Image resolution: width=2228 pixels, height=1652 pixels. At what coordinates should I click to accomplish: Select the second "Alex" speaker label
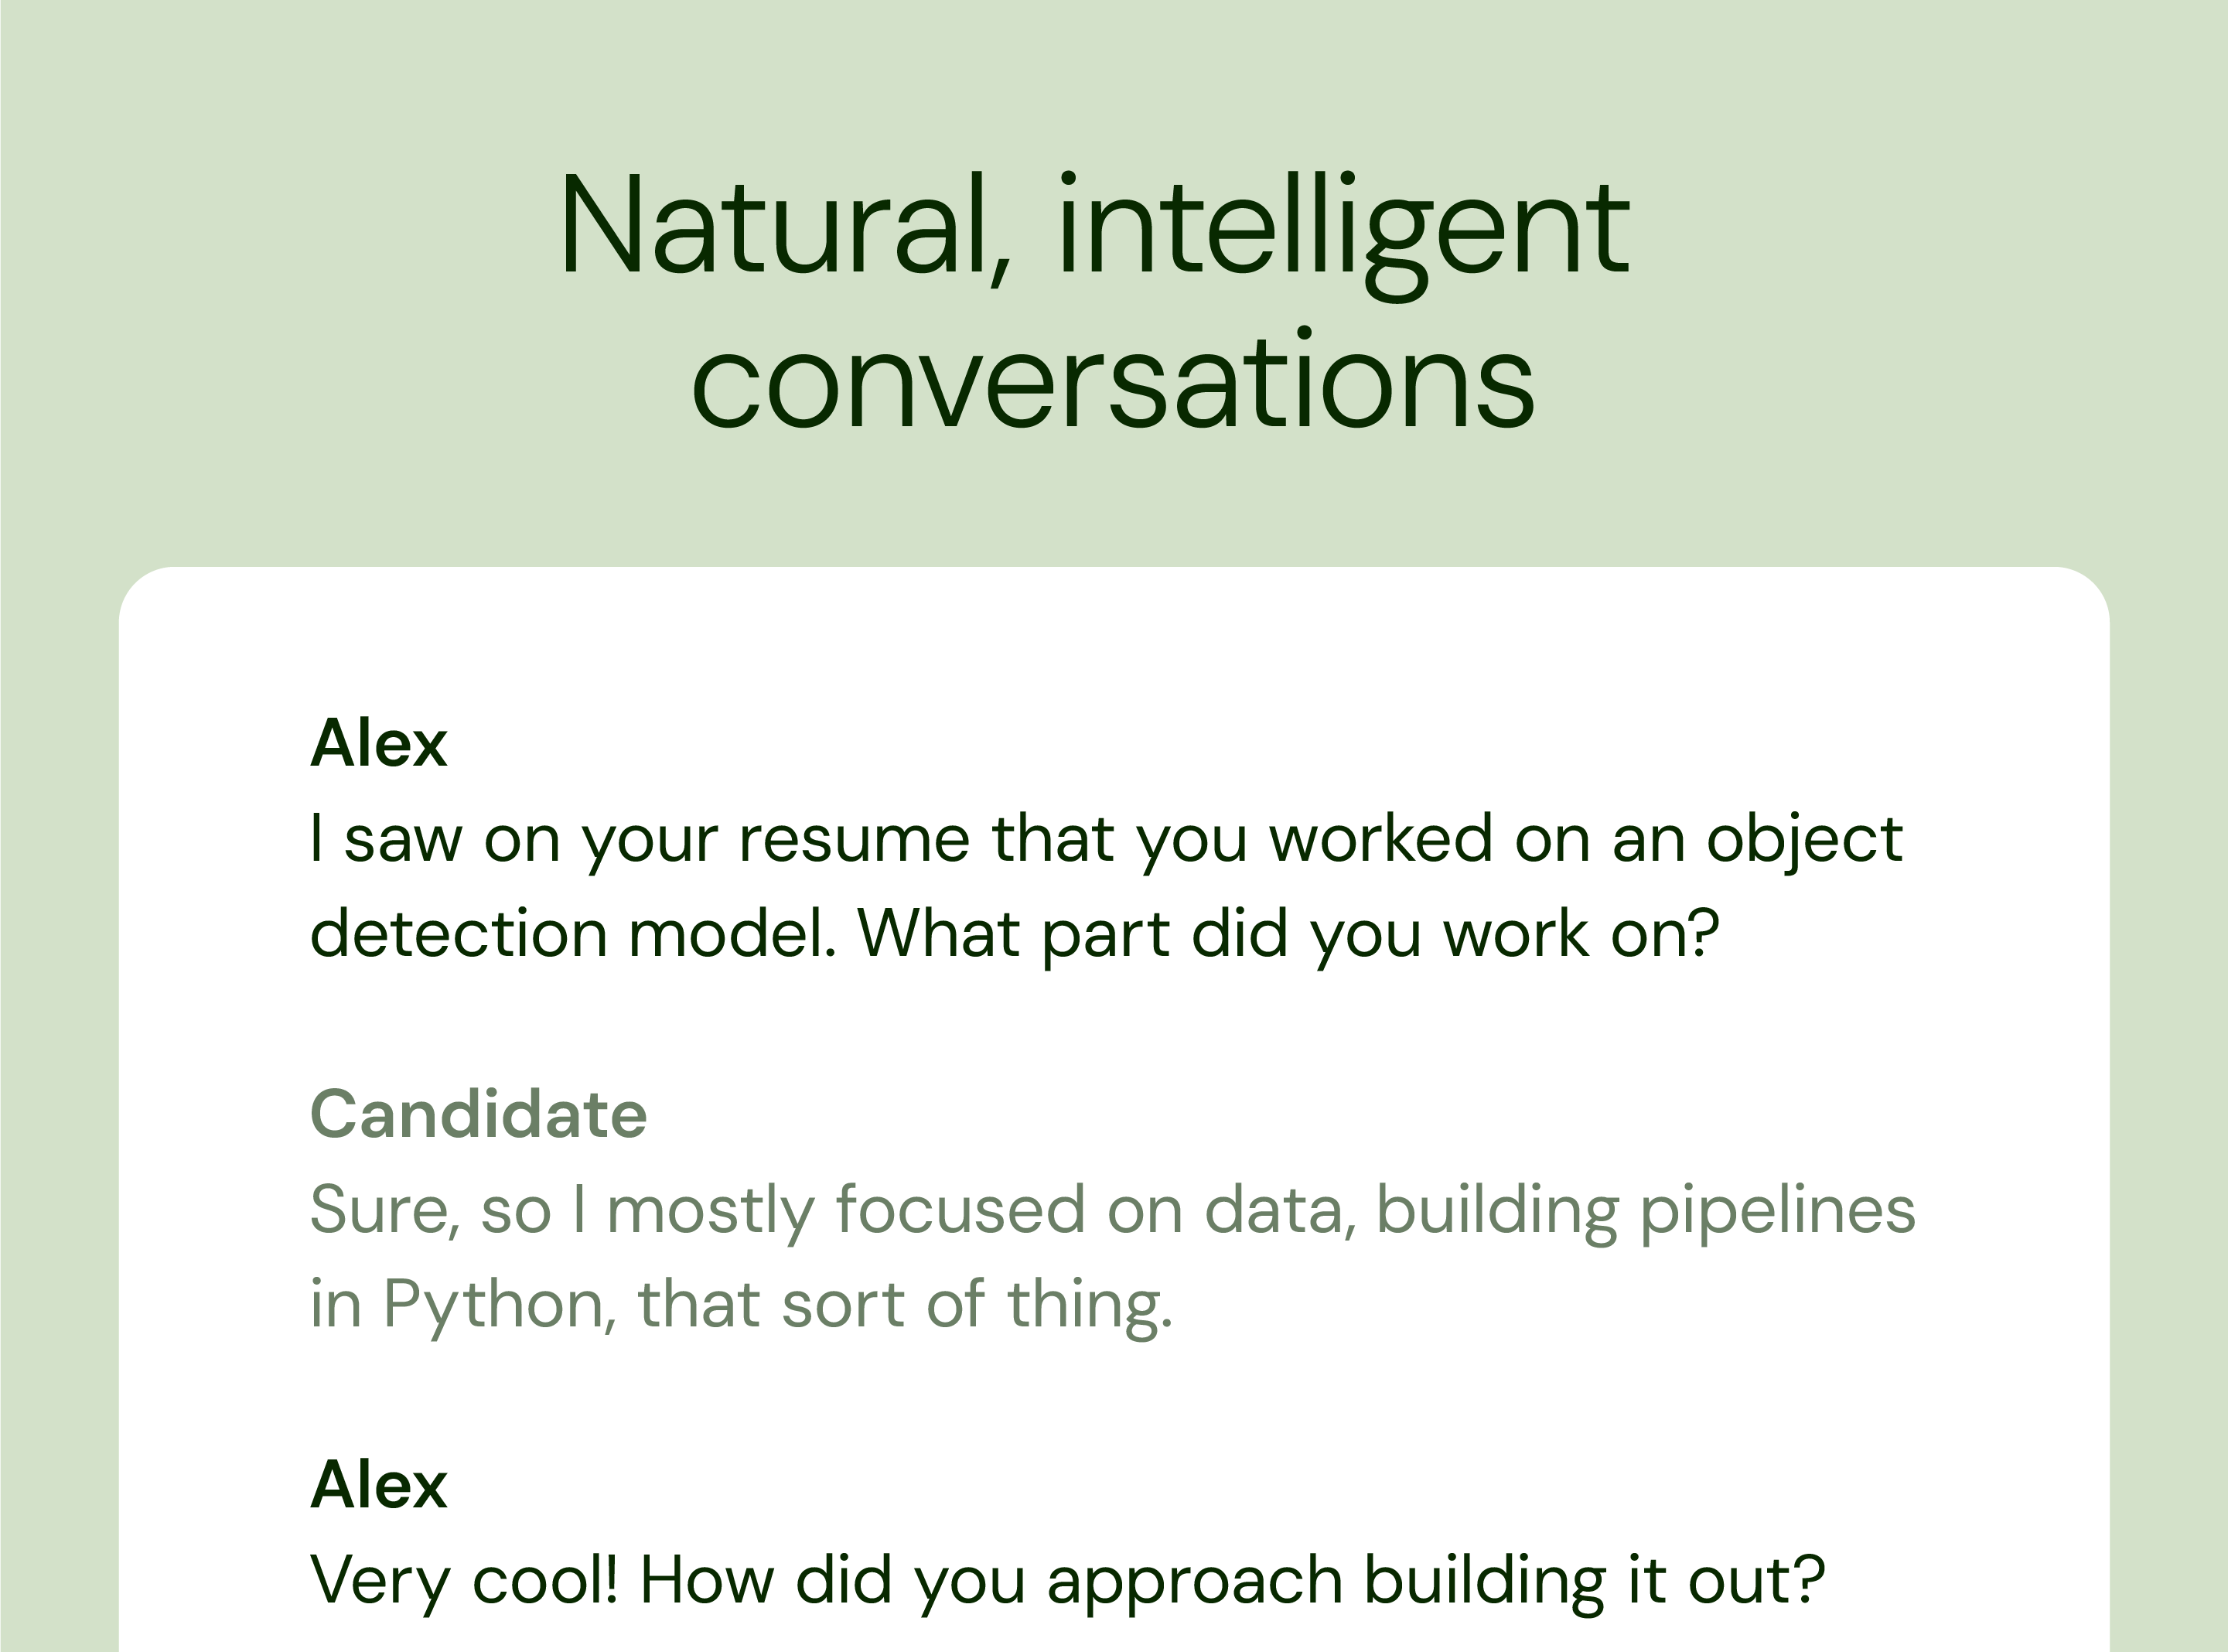379,1486
